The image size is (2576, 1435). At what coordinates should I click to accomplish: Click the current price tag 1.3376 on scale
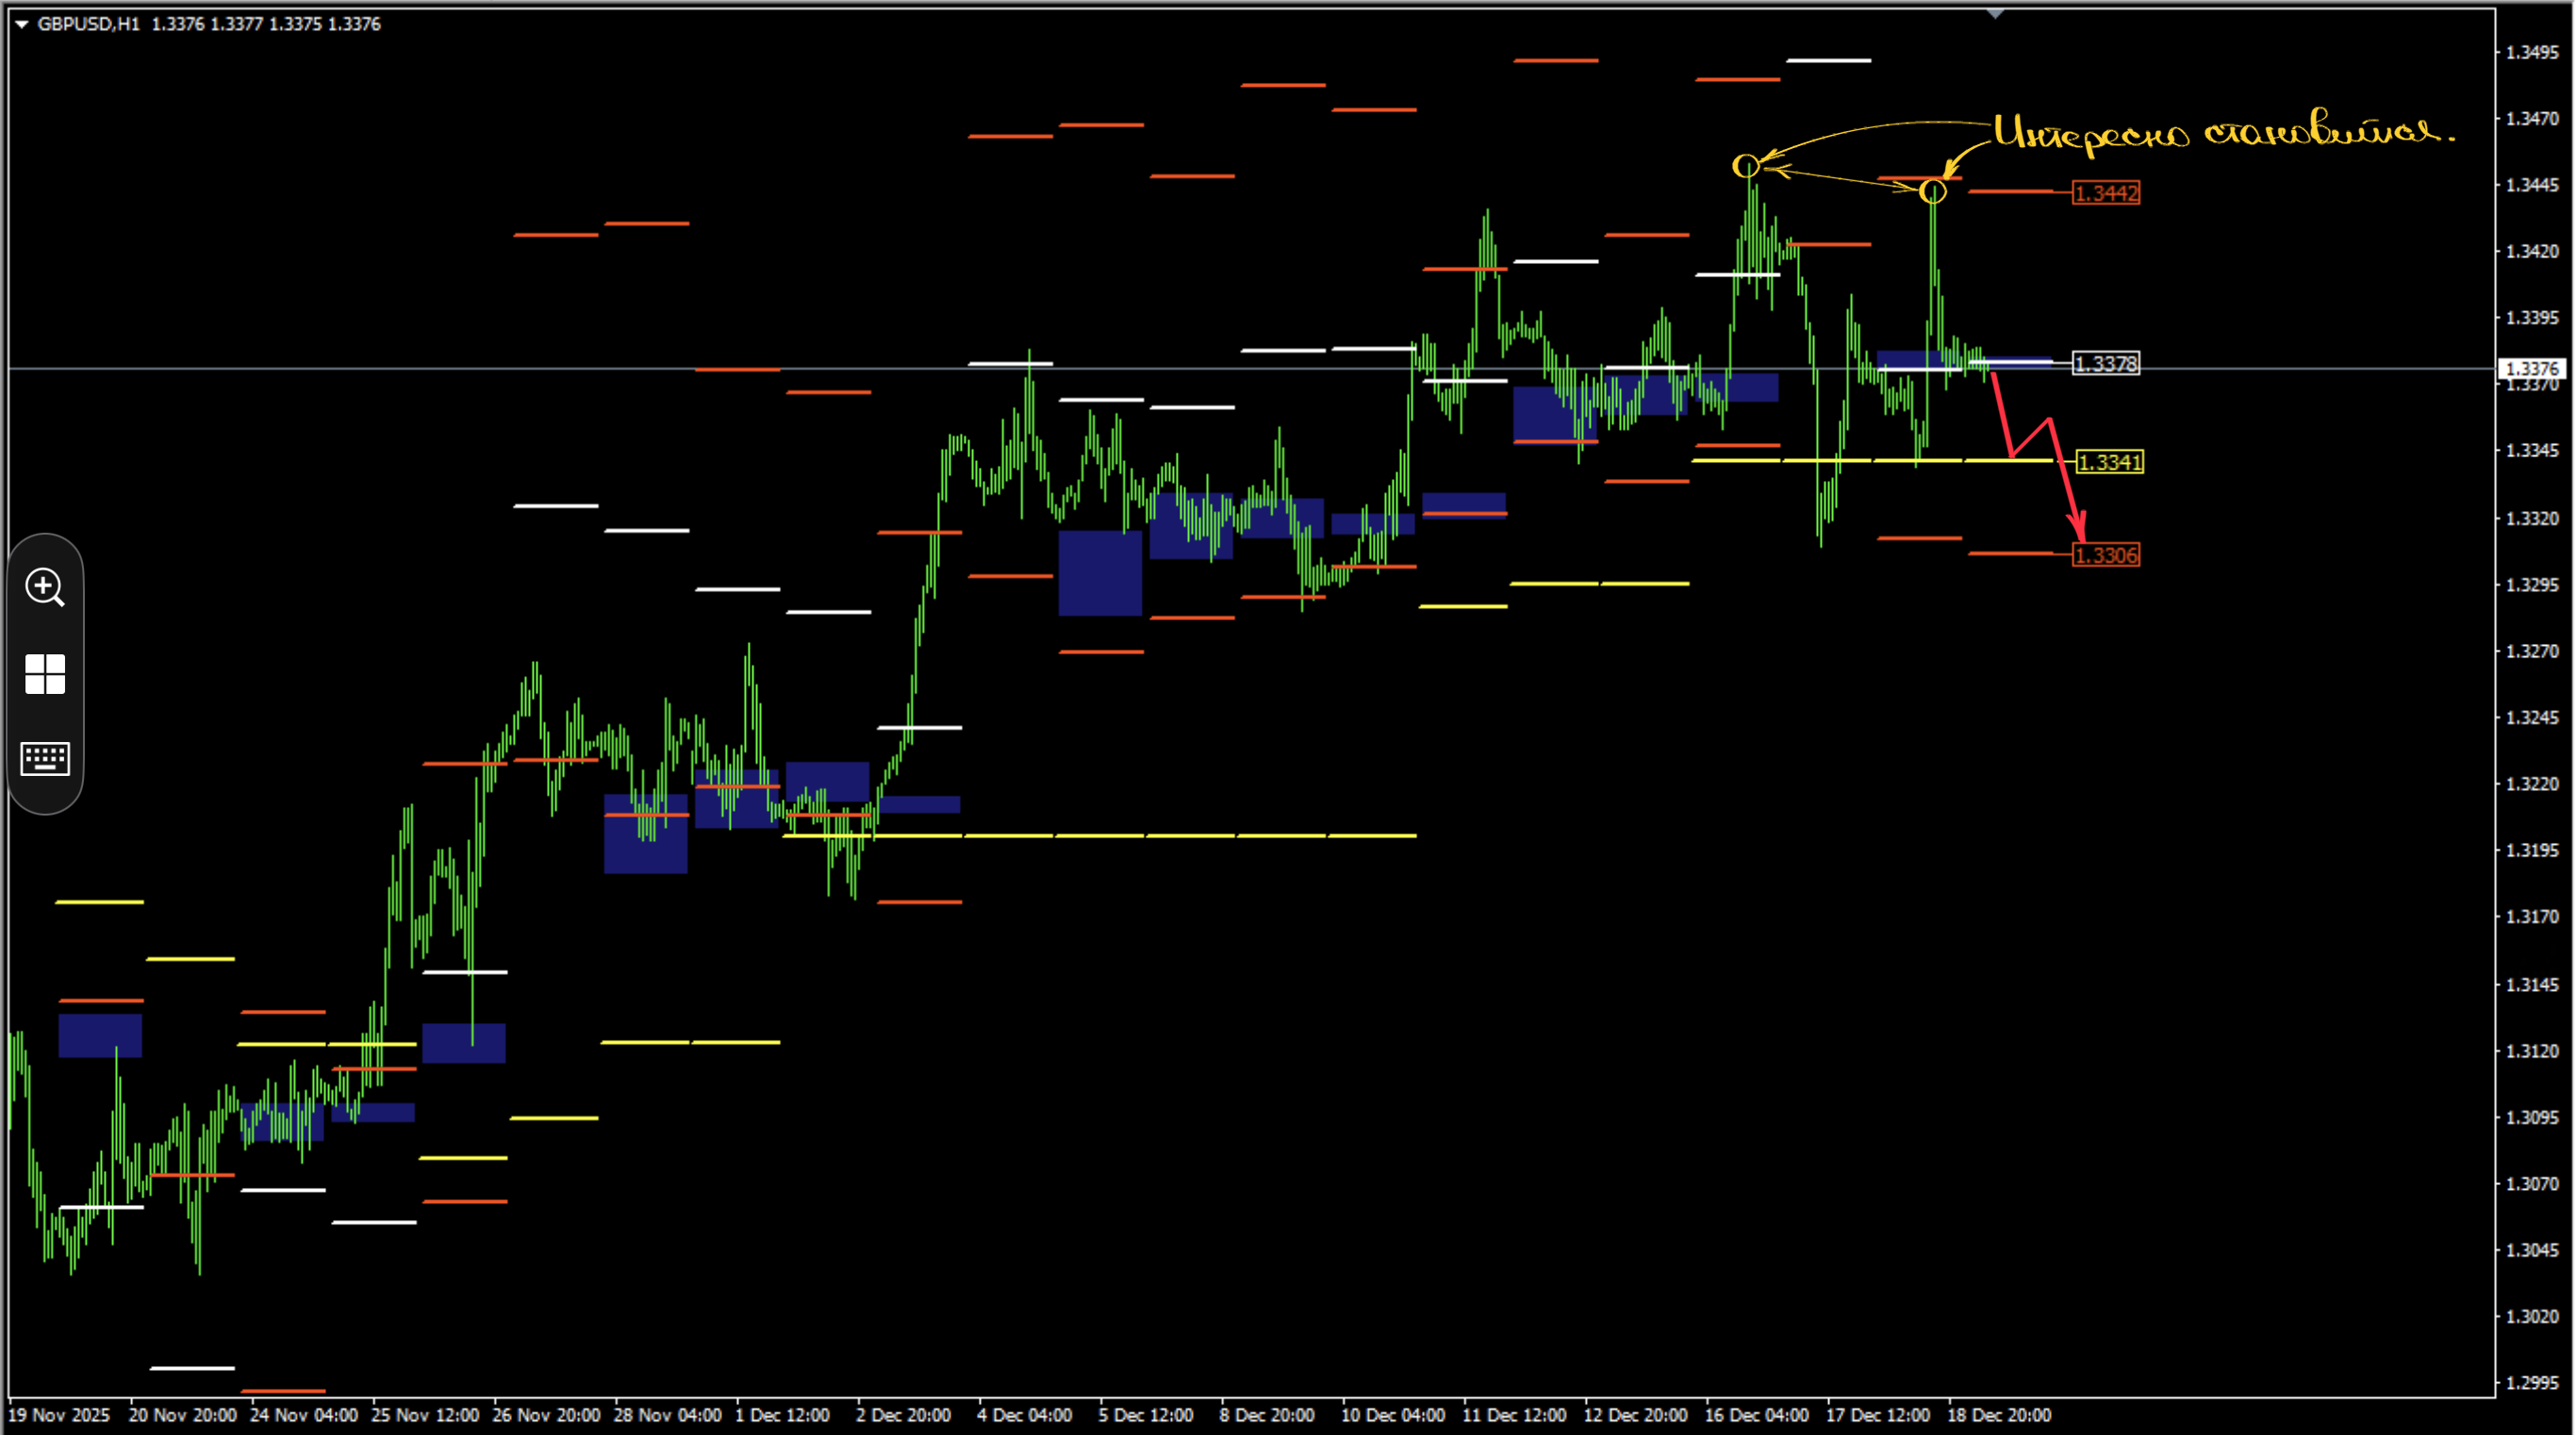pos(2533,369)
